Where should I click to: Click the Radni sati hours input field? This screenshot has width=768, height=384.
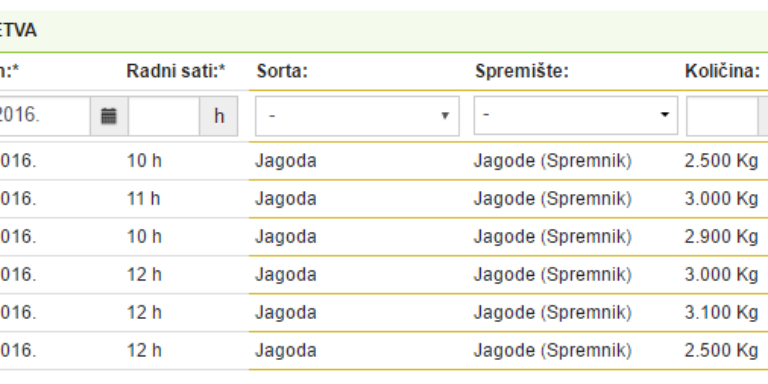[x=164, y=116]
